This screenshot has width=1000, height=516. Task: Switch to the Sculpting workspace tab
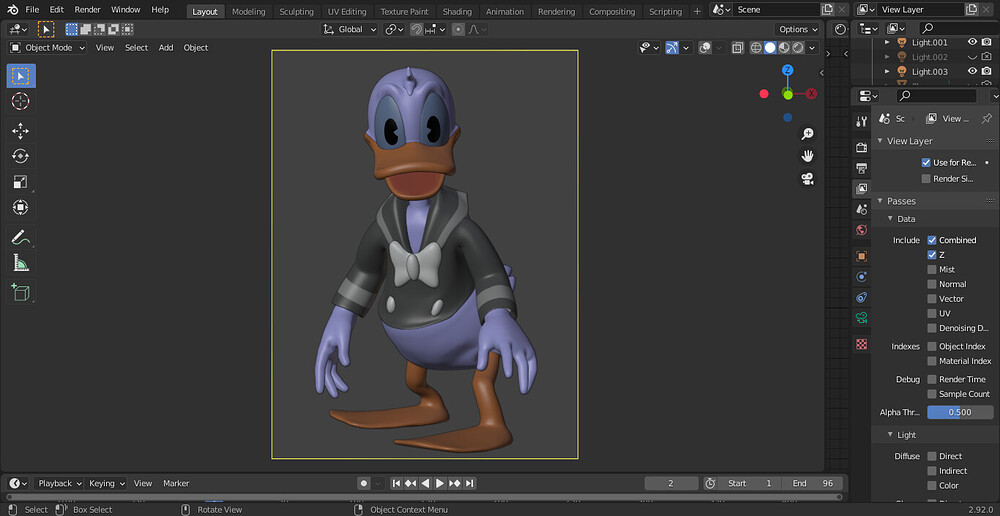(297, 11)
